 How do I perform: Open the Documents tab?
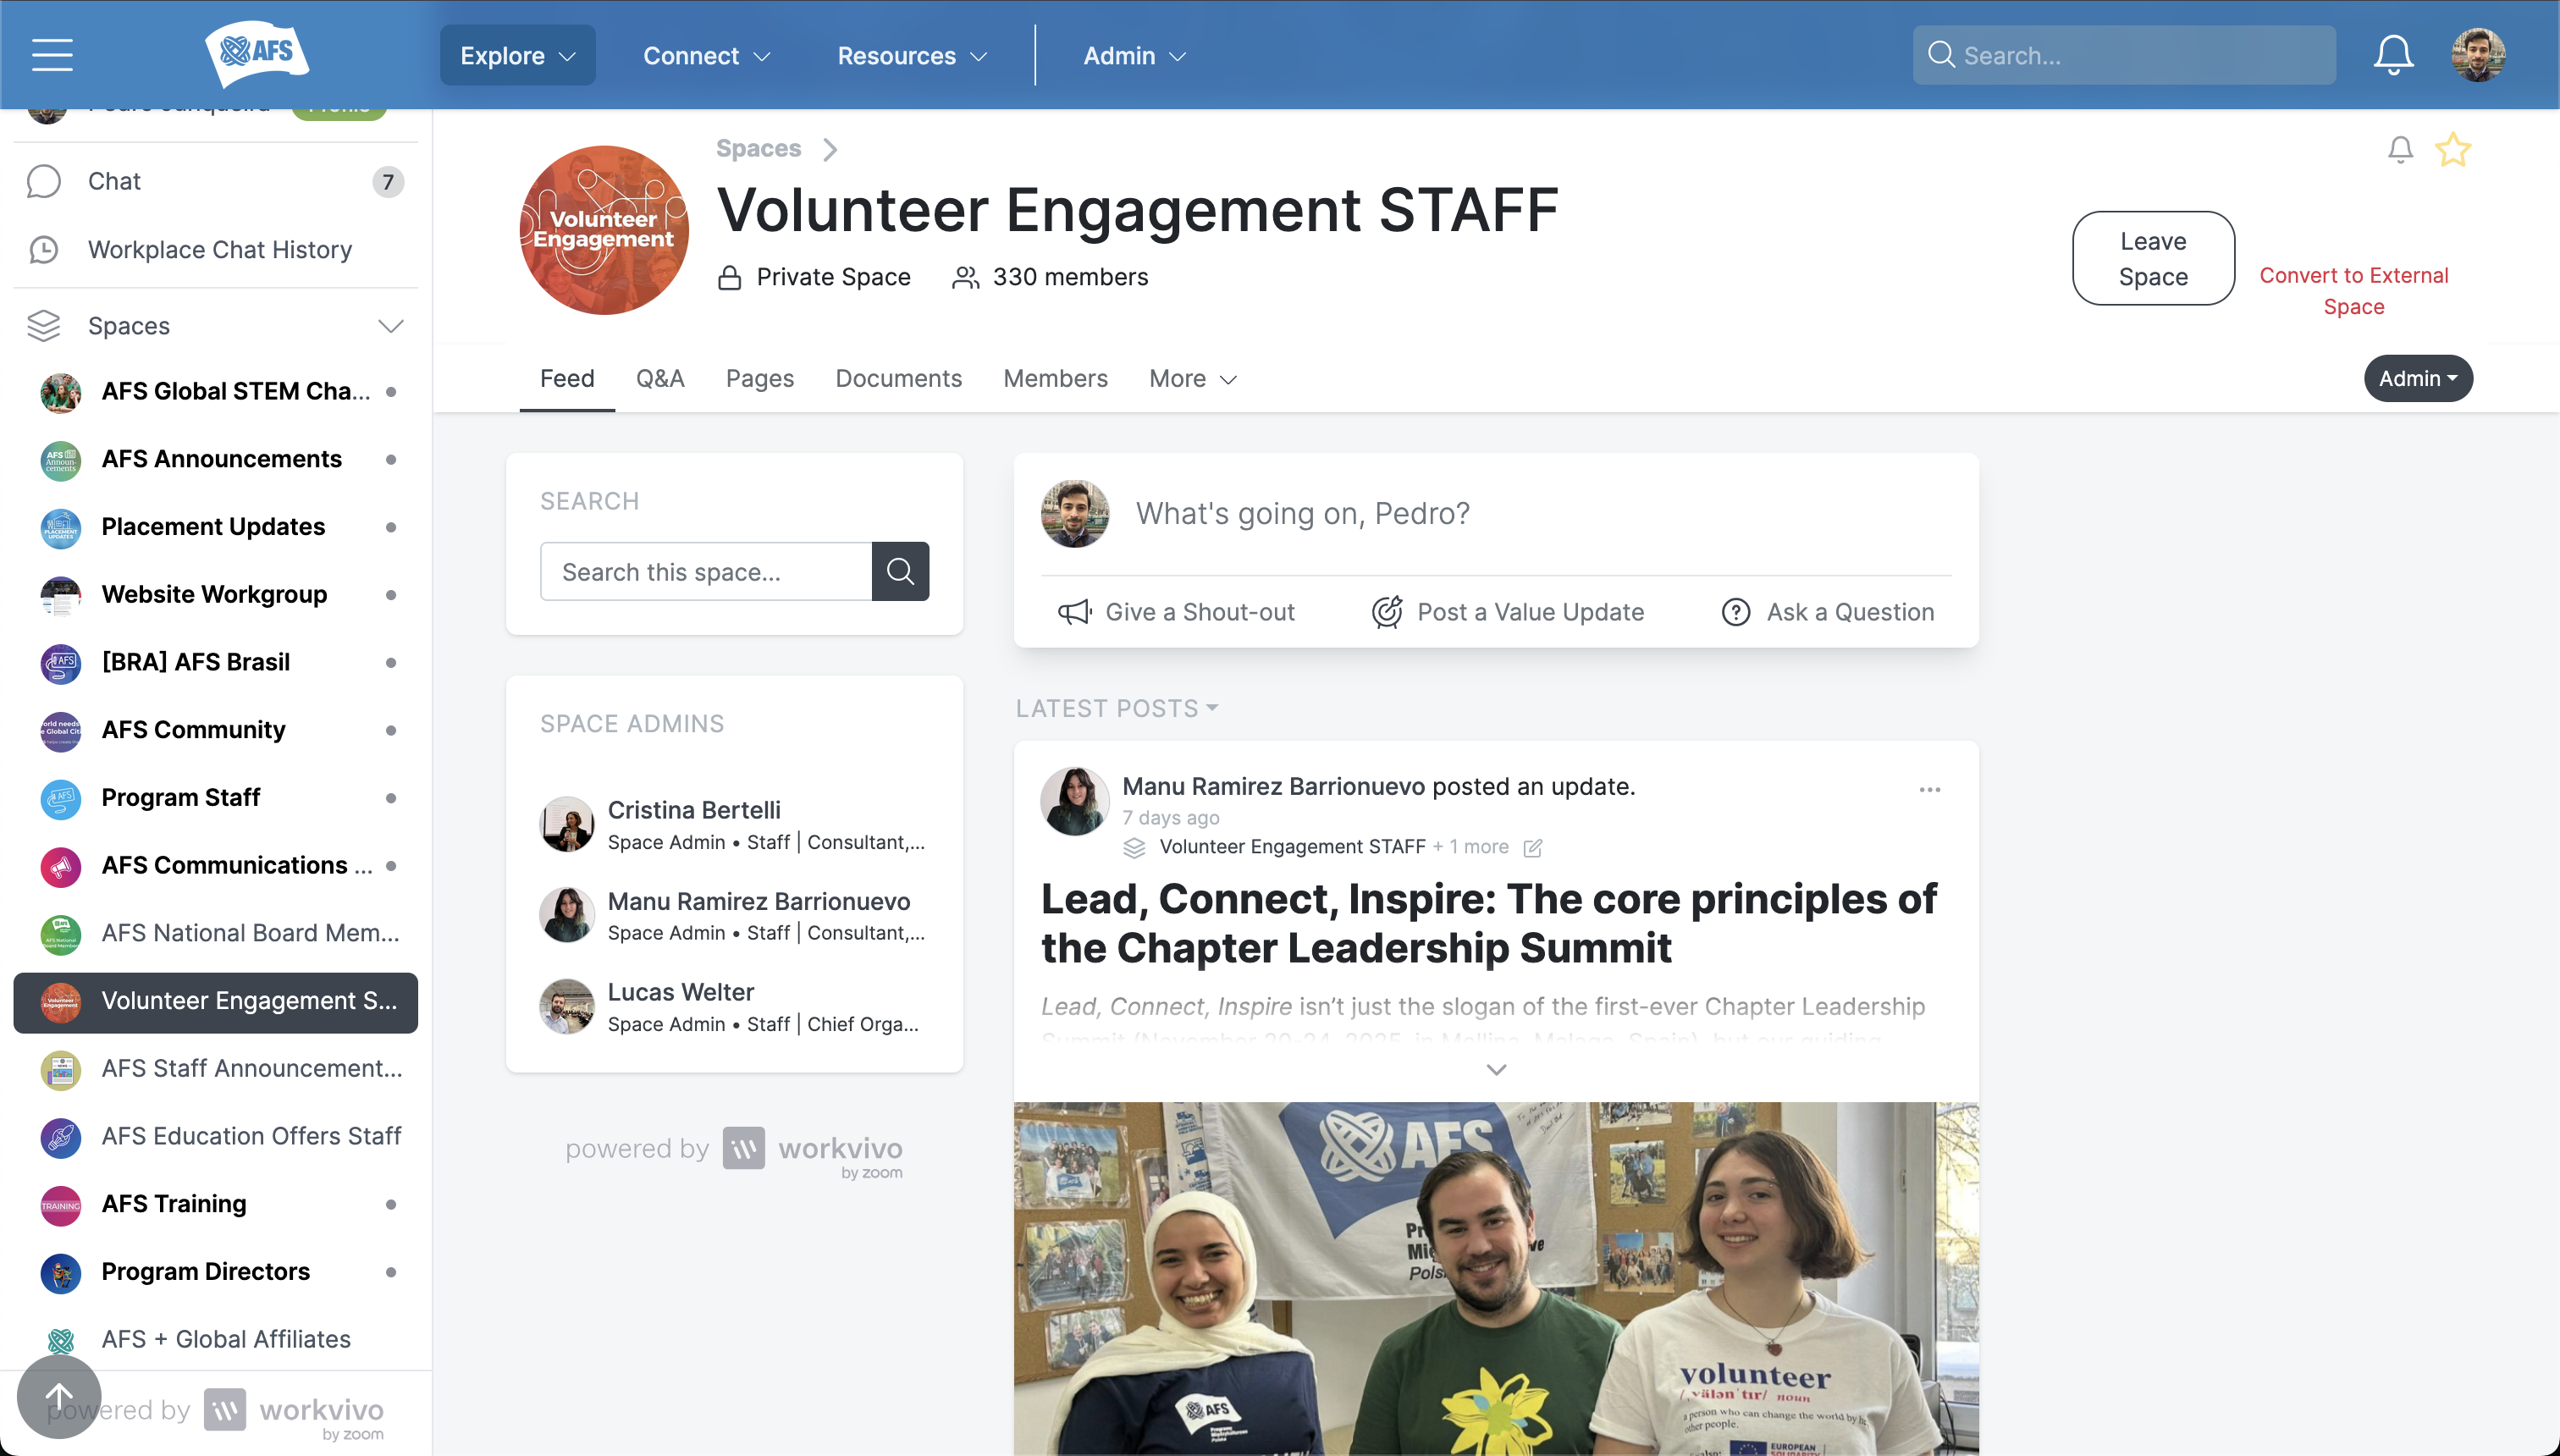898,378
